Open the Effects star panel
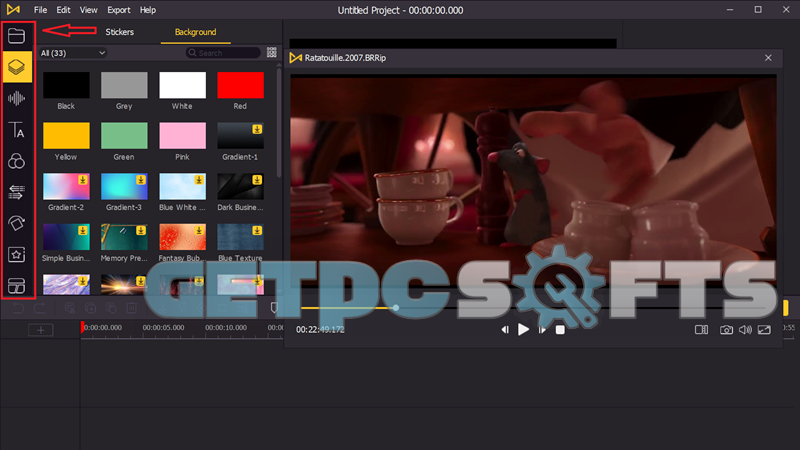 (x=16, y=254)
